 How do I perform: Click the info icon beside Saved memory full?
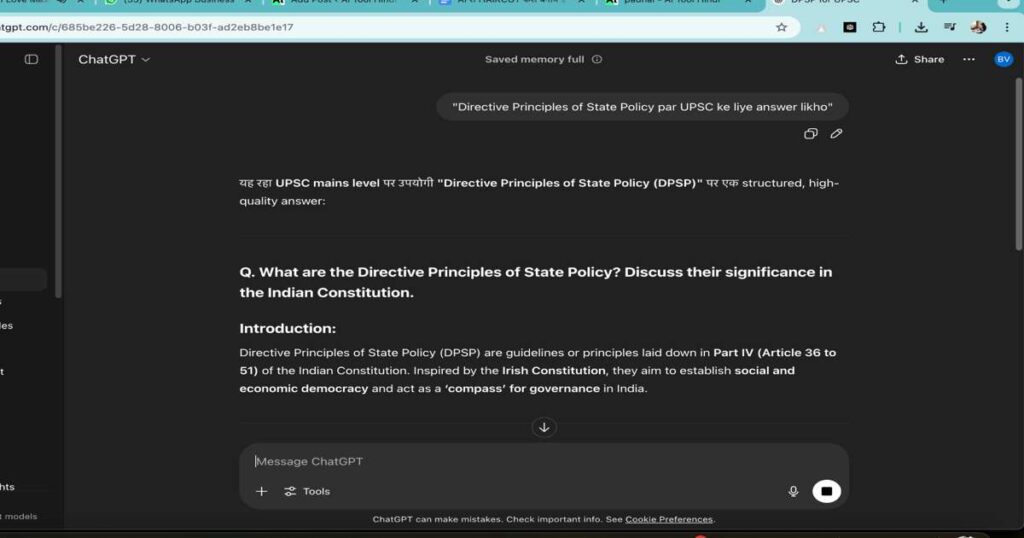click(597, 59)
